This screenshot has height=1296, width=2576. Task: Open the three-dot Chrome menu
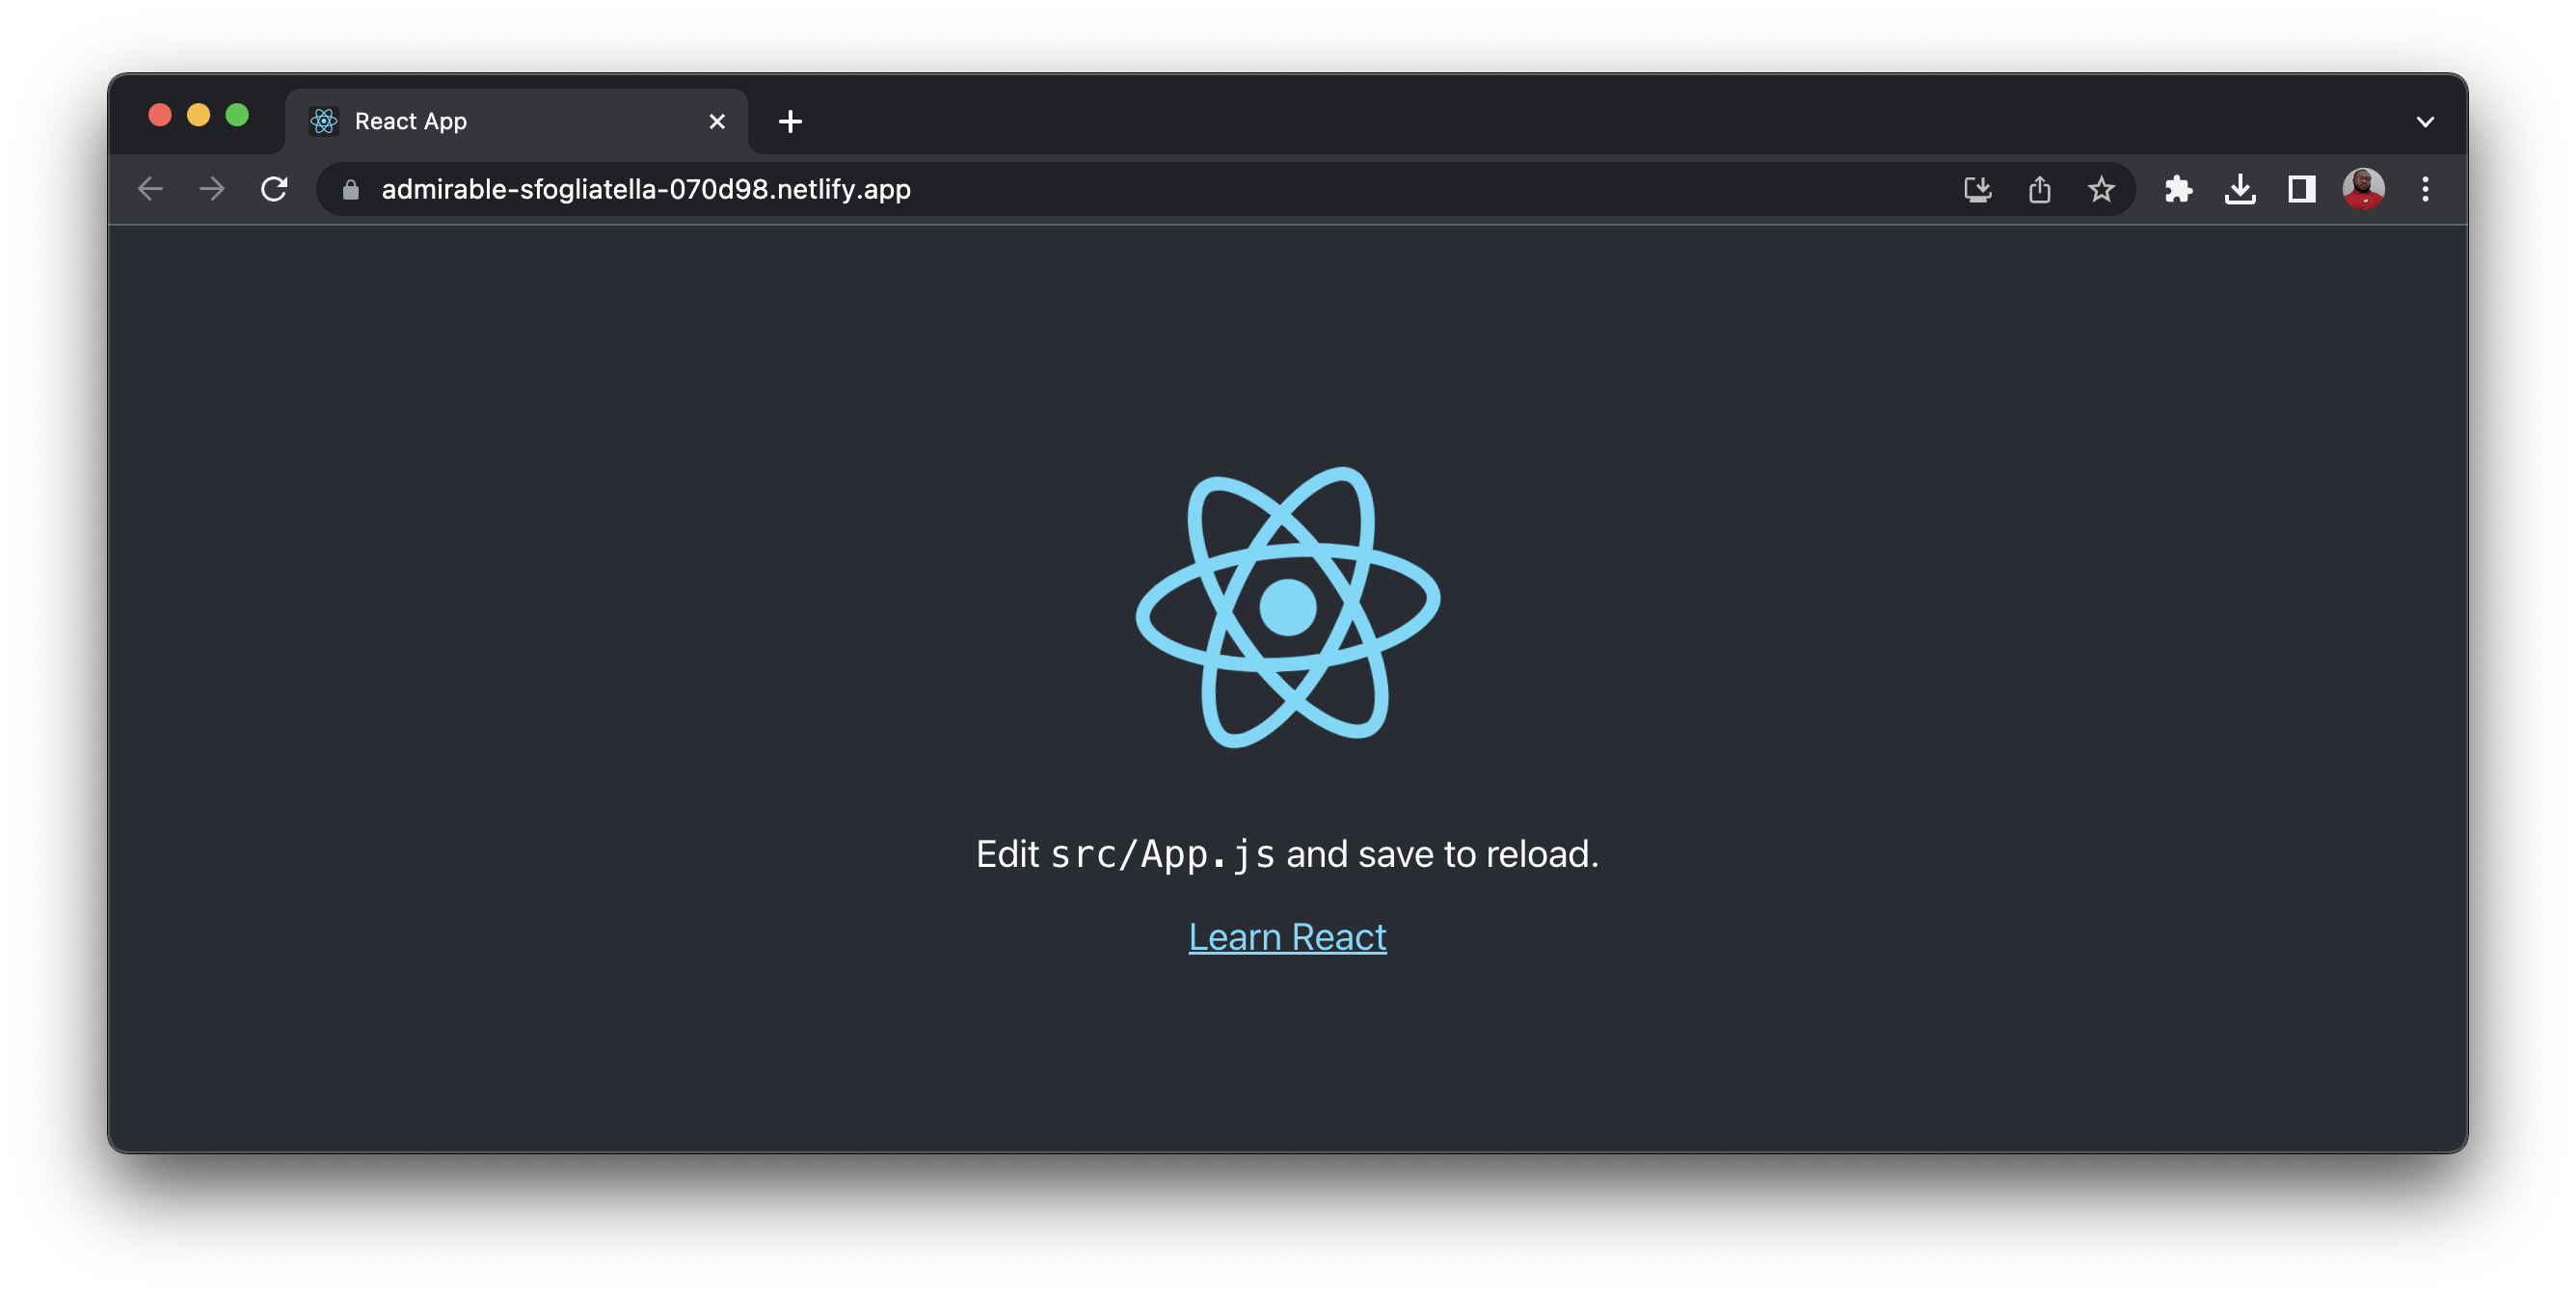2424,189
